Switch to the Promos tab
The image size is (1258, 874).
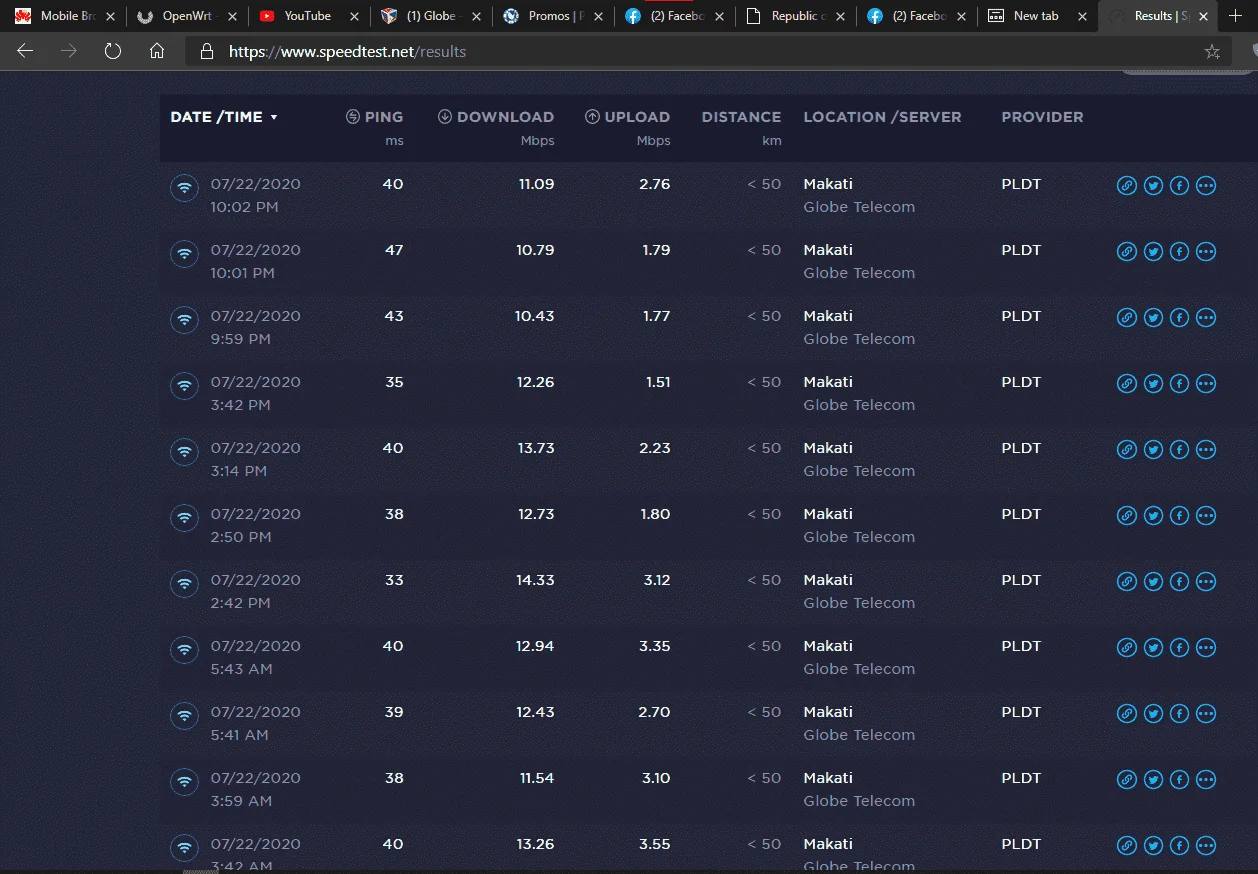click(553, 16)
